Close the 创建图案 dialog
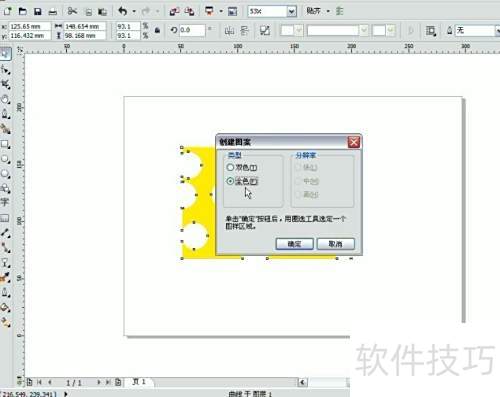 pyautogui.click(x=354, y=142)
